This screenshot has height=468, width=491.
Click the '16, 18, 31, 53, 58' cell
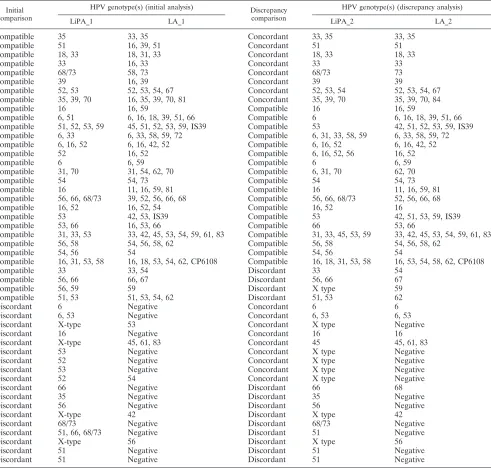pyautogui.click(x=341, y=262)
